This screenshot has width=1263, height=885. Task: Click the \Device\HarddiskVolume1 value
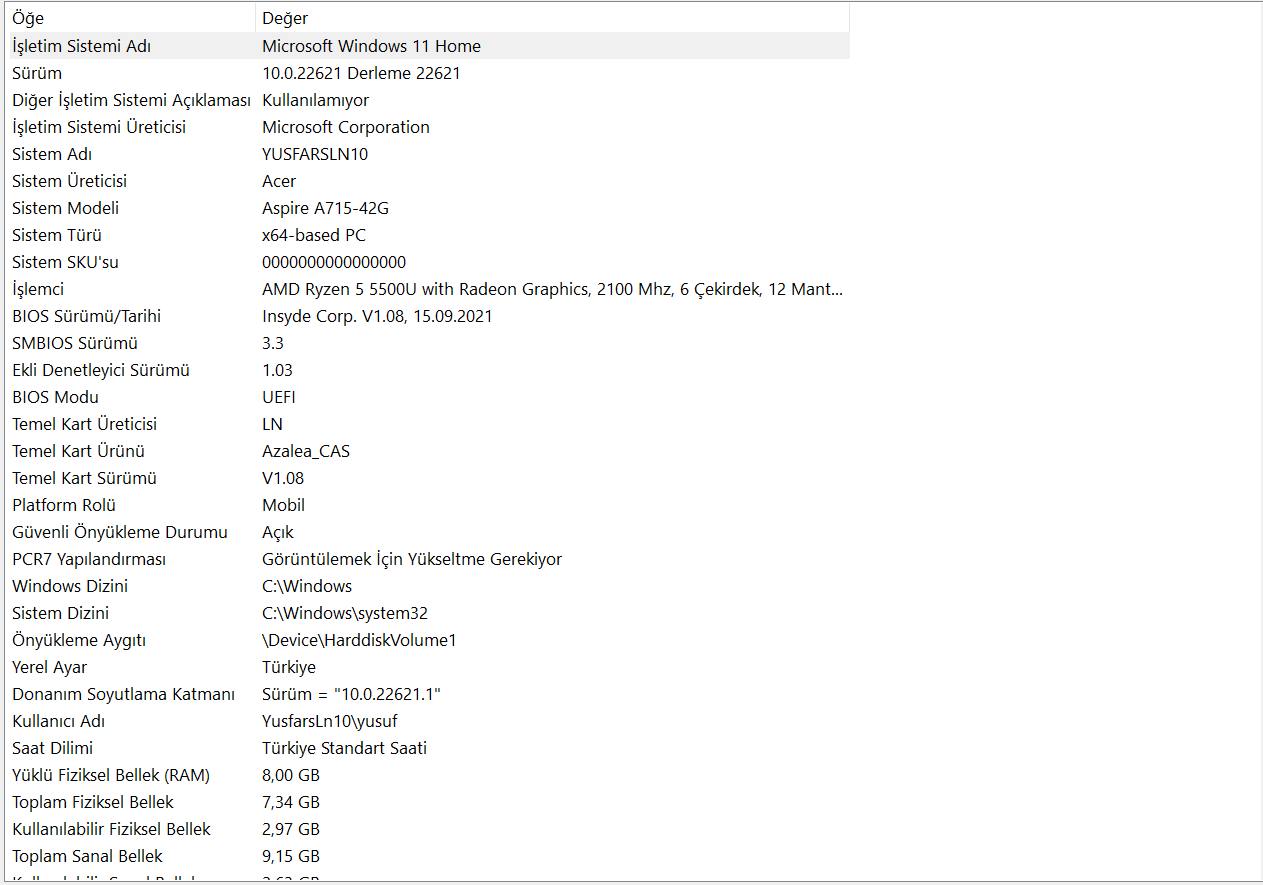[x=359, y=640]
